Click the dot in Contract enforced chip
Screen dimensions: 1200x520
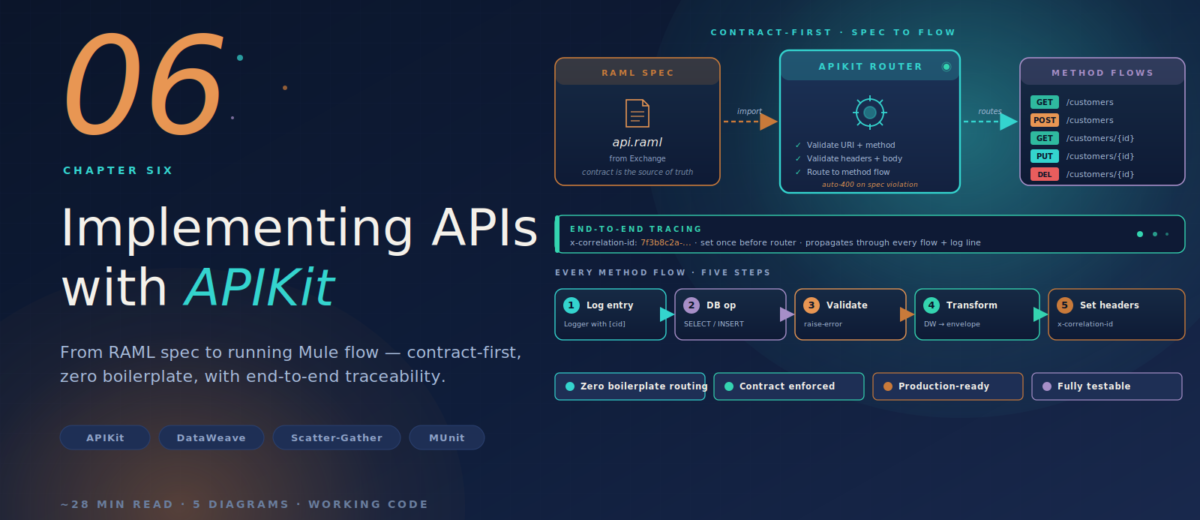click(728, 386)
